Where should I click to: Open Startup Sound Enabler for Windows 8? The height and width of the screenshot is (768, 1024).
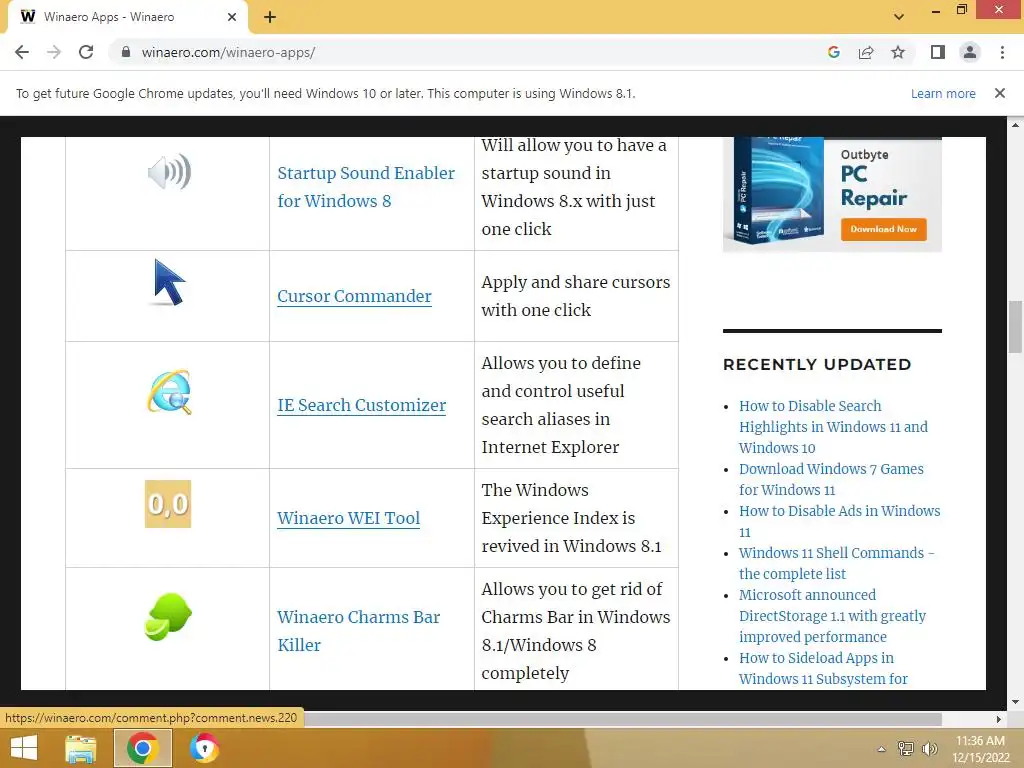coord(366,187)
